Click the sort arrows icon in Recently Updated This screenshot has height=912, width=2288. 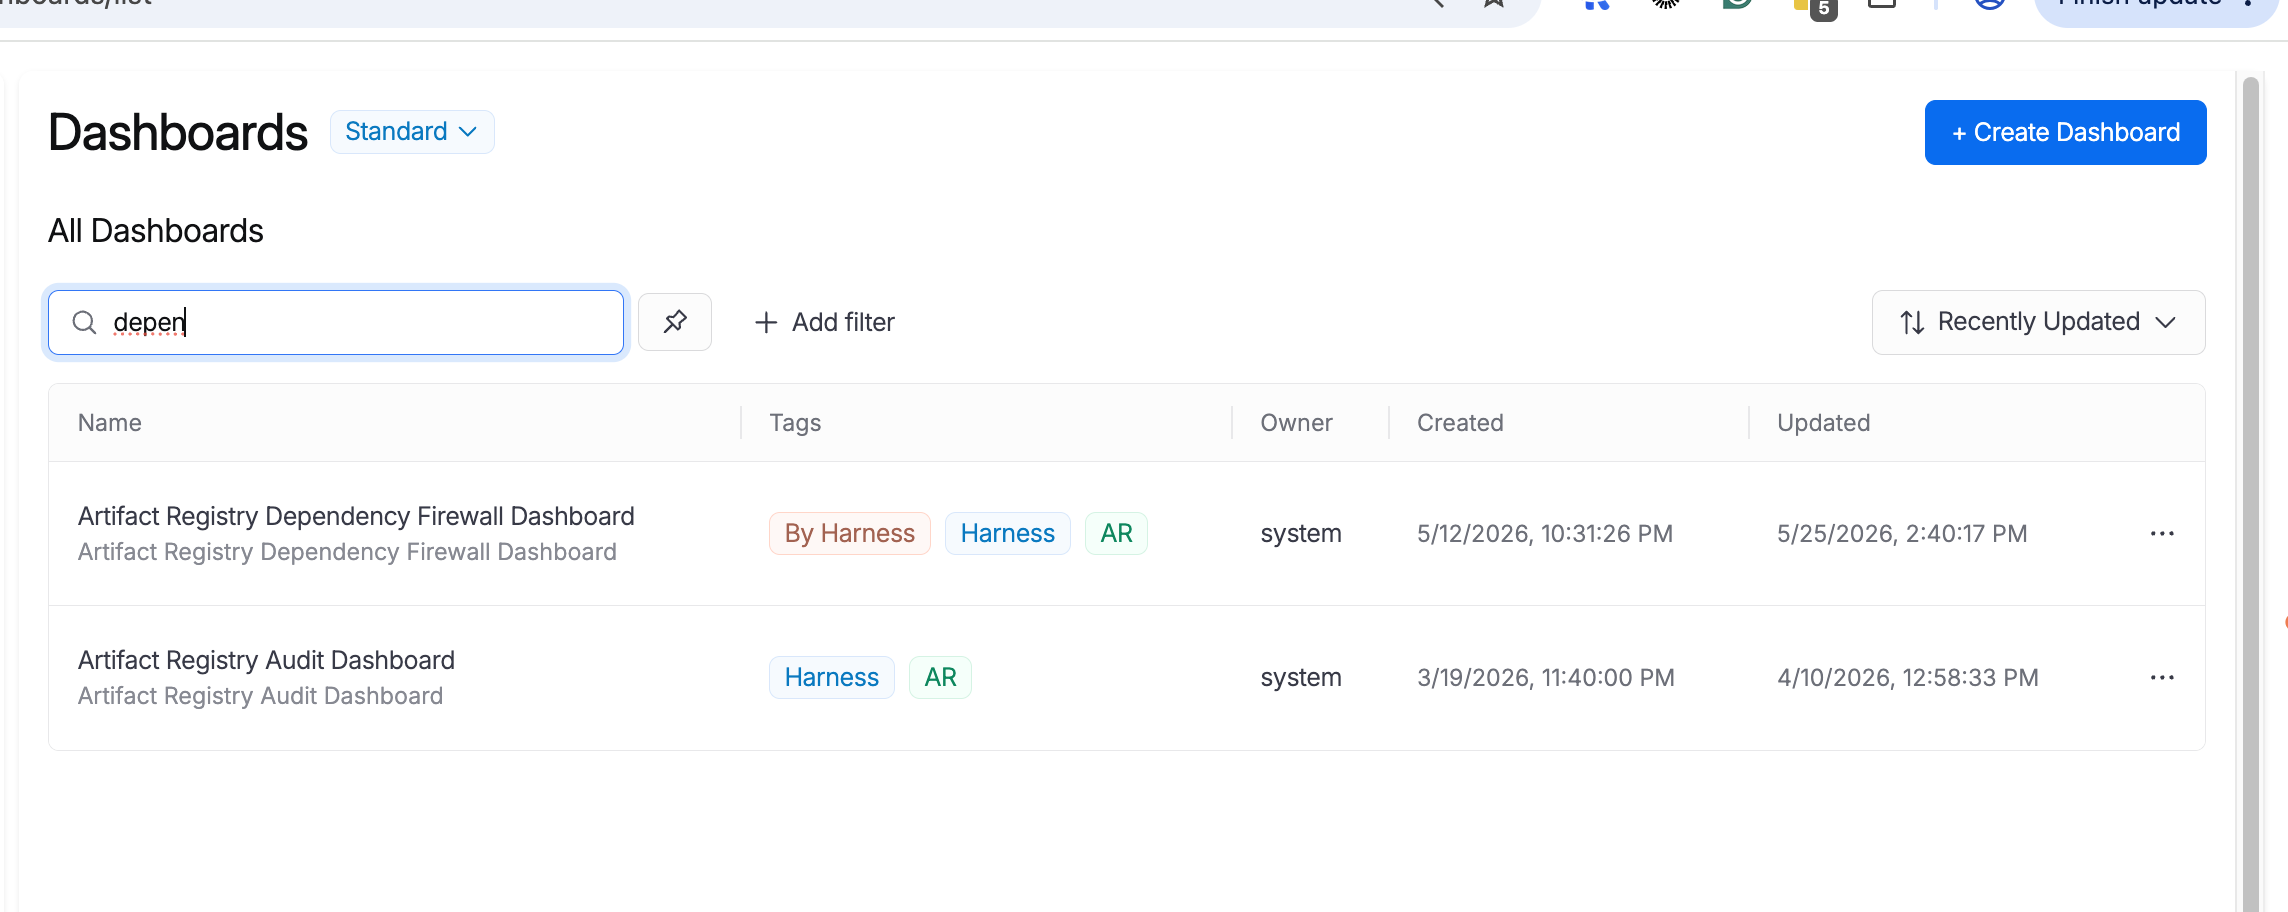point(1912,322)
